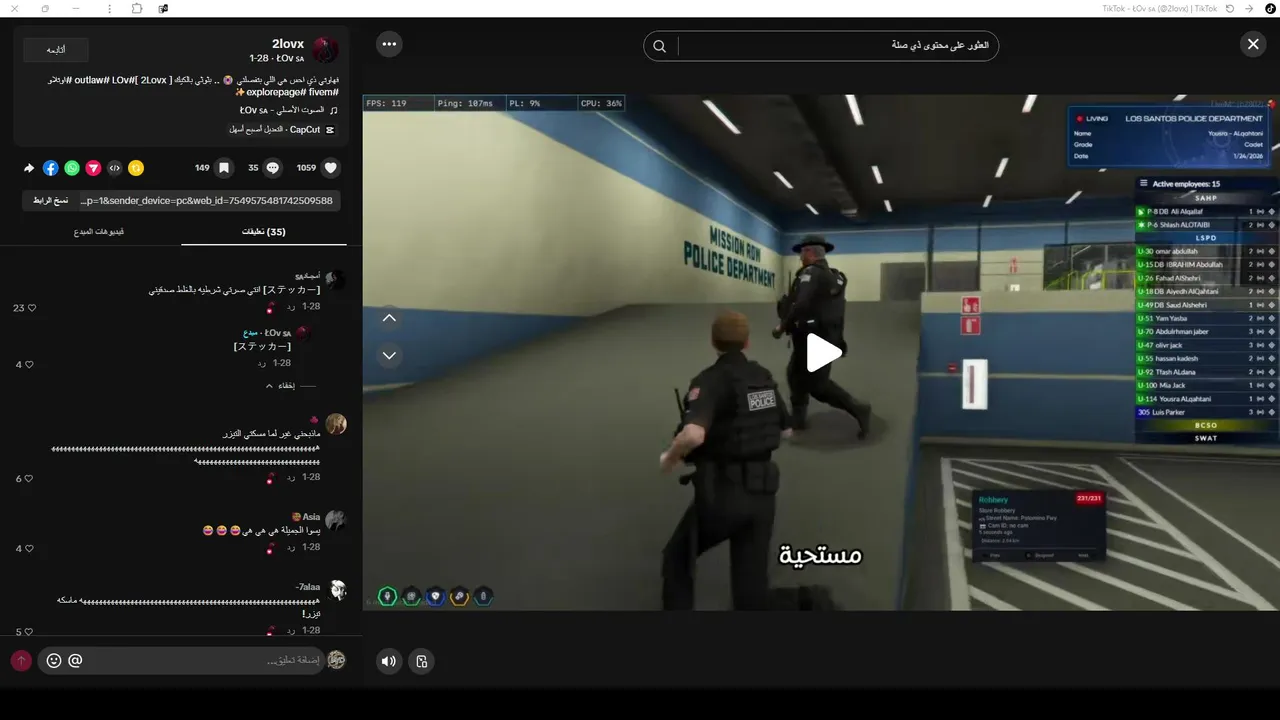Open the original sound link with the music note
Image resolution: width=1280 pixels, height=720 pixels.
click(289, 110)
